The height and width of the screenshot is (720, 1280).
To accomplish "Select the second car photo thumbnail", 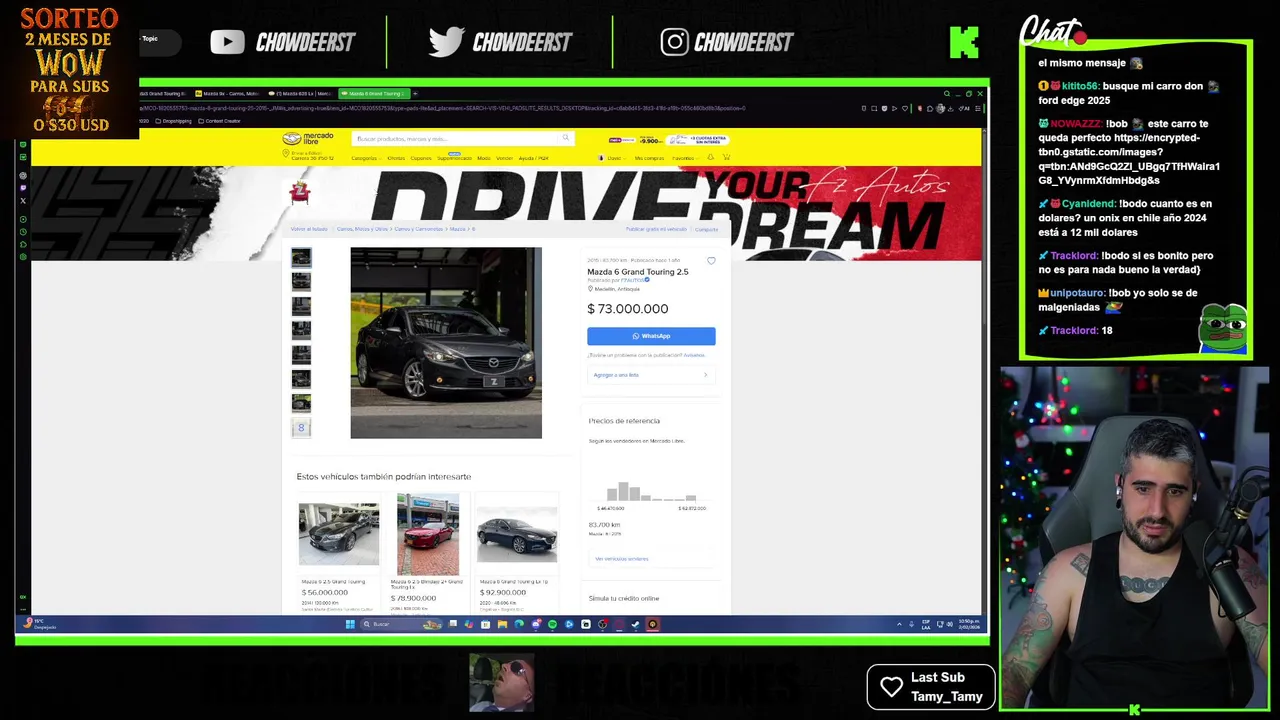I will tap(301, 282).
